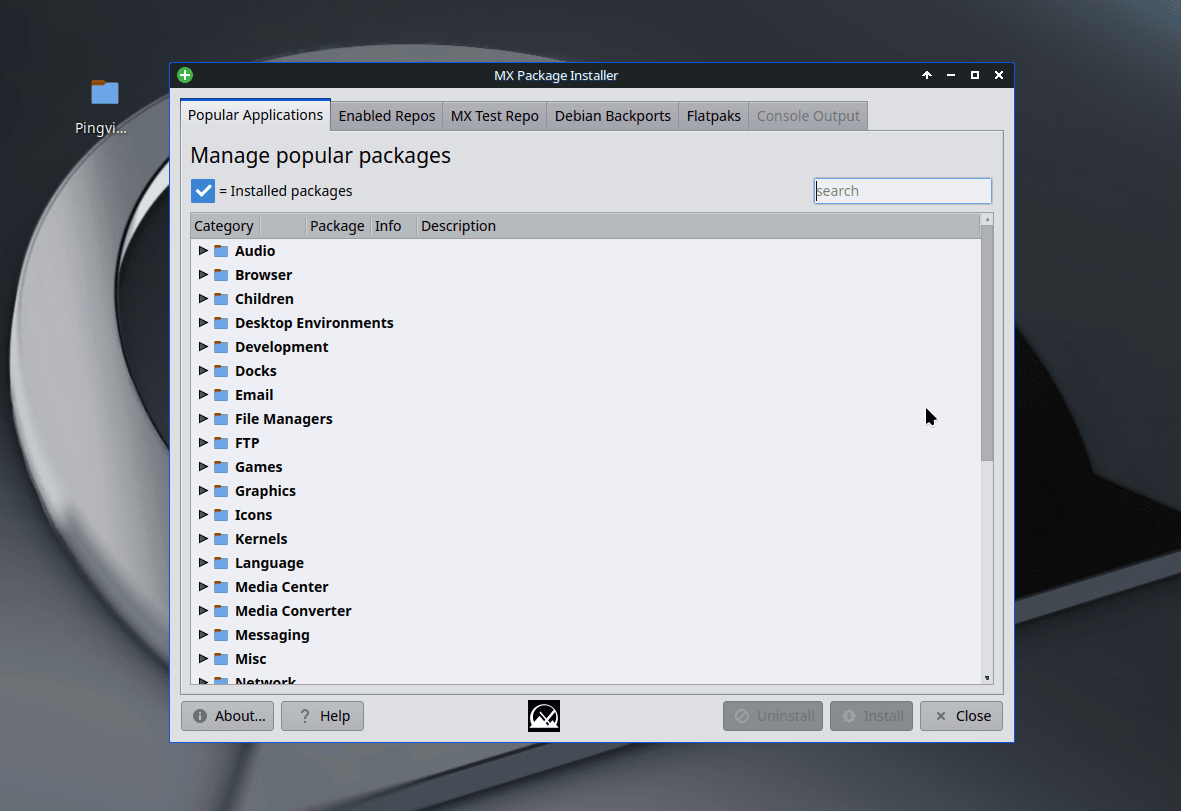Click the Package column header
This screenshot has height=811, width=1181.
[337, 226]
